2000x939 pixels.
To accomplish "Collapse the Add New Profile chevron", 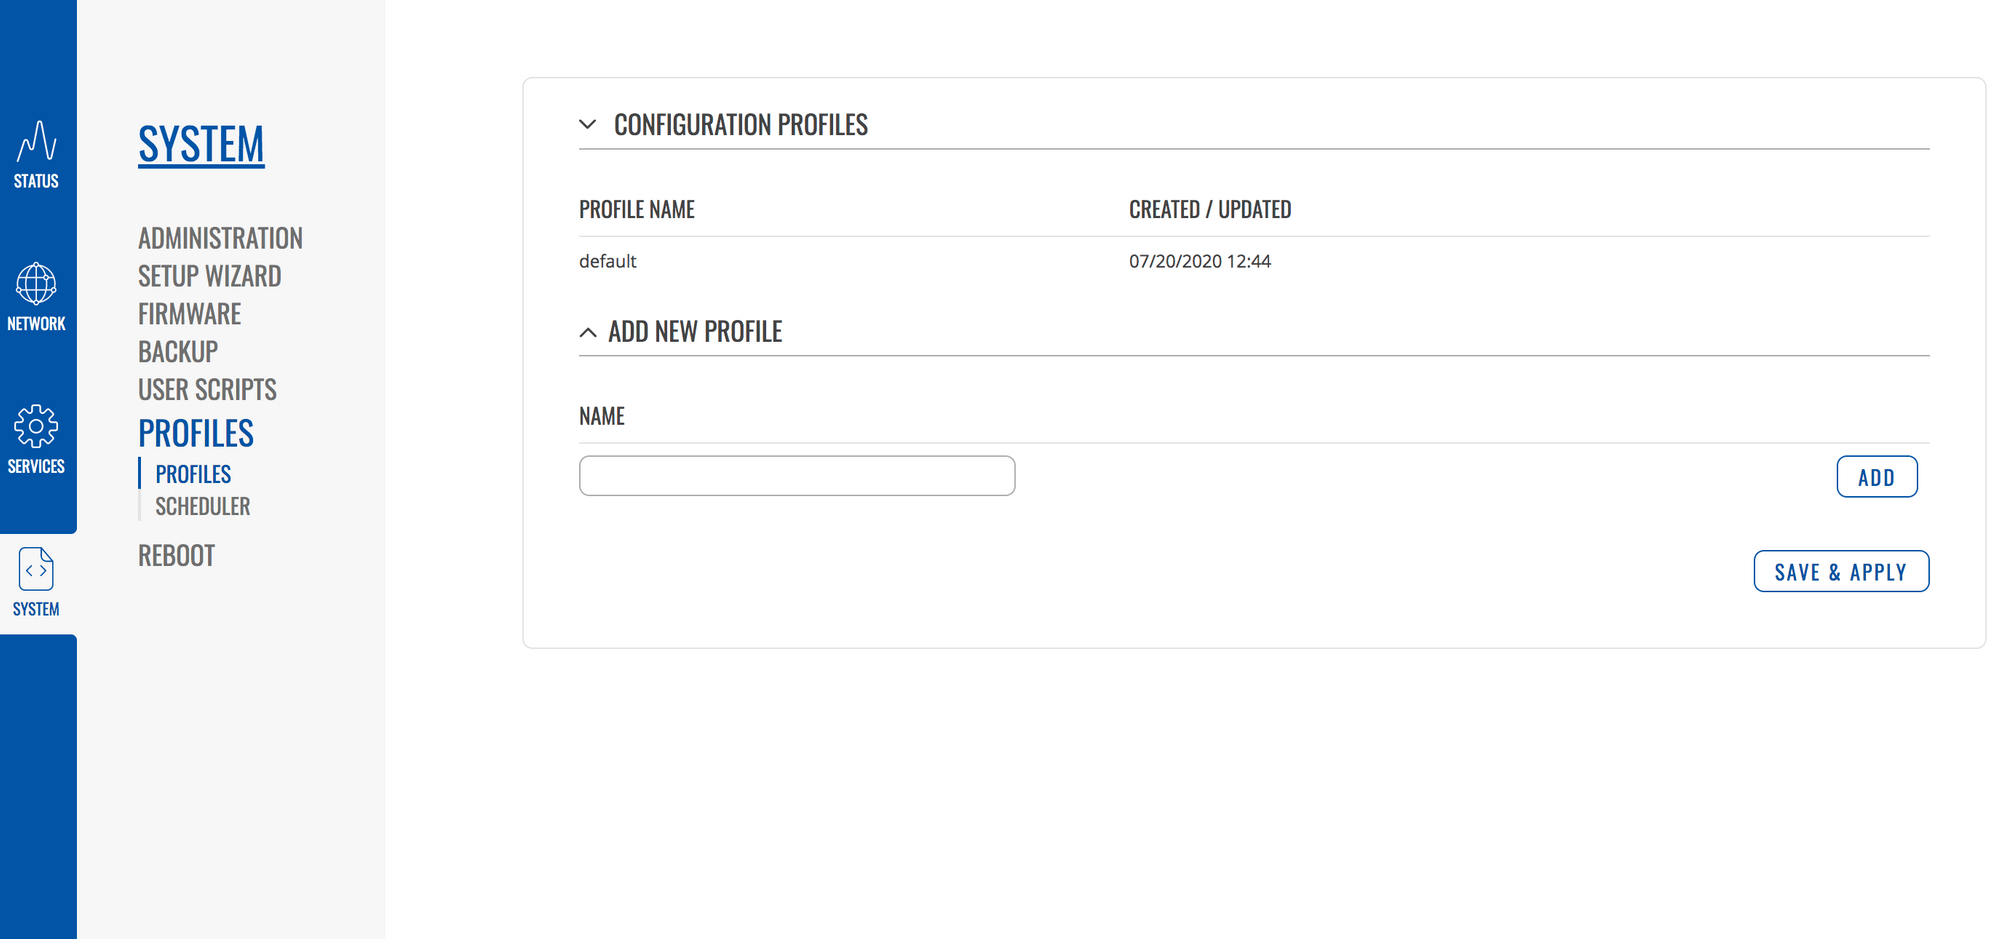I will 588,332.
